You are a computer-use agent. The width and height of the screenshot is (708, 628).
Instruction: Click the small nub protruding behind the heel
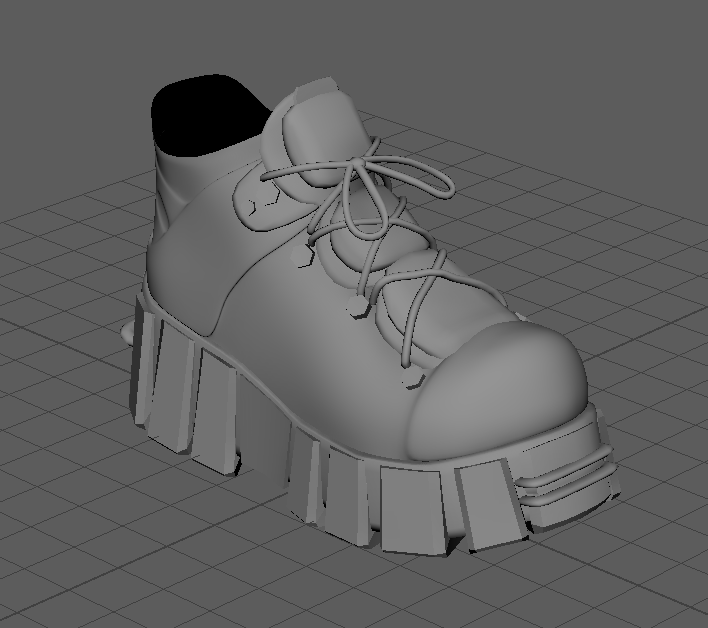point(128,332)
